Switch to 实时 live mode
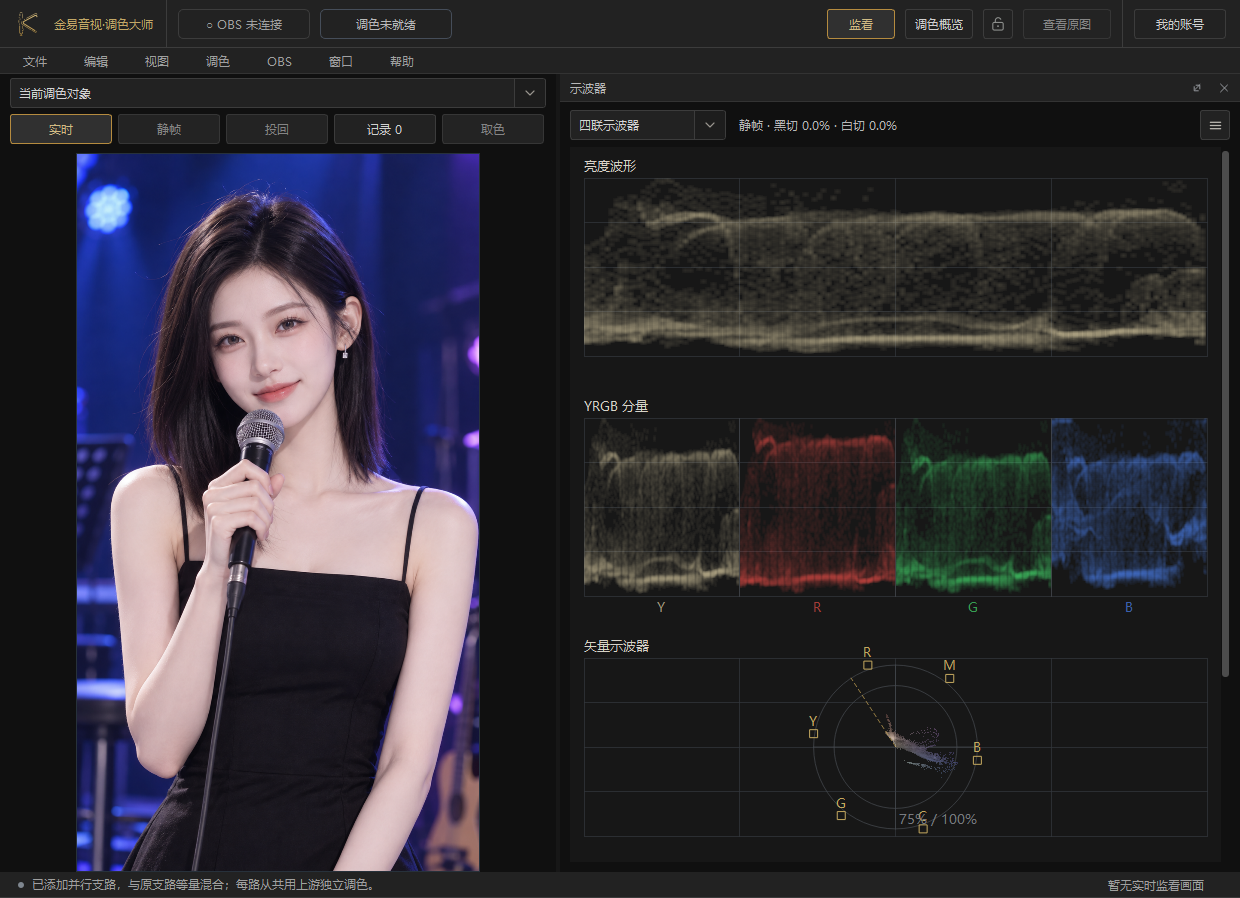 [61, 129]
